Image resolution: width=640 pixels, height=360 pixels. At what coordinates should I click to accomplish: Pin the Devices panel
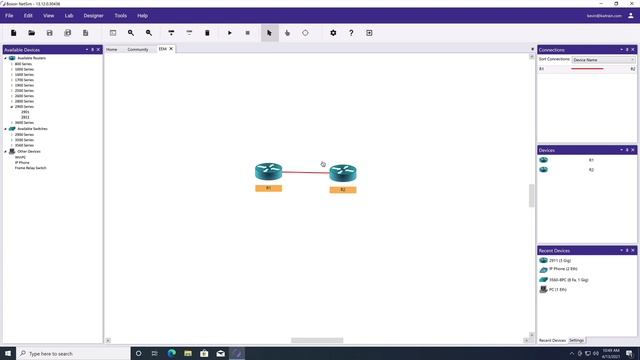coord(627,150)
